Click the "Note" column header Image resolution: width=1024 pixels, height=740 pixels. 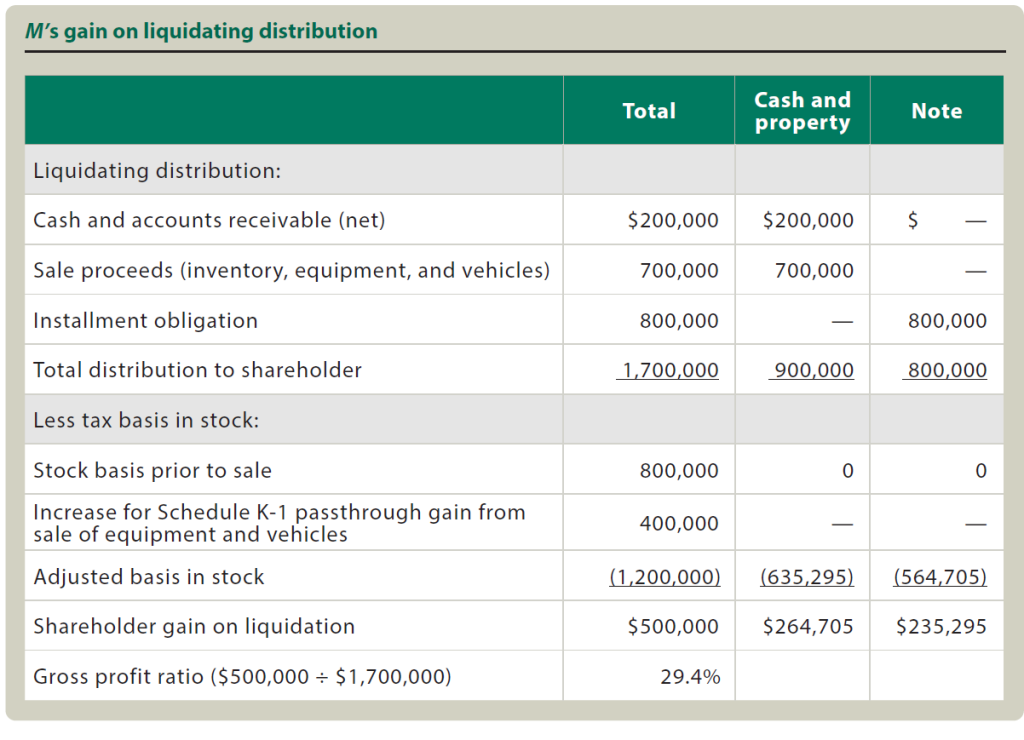pyautogui.click(x=936, y=111)
